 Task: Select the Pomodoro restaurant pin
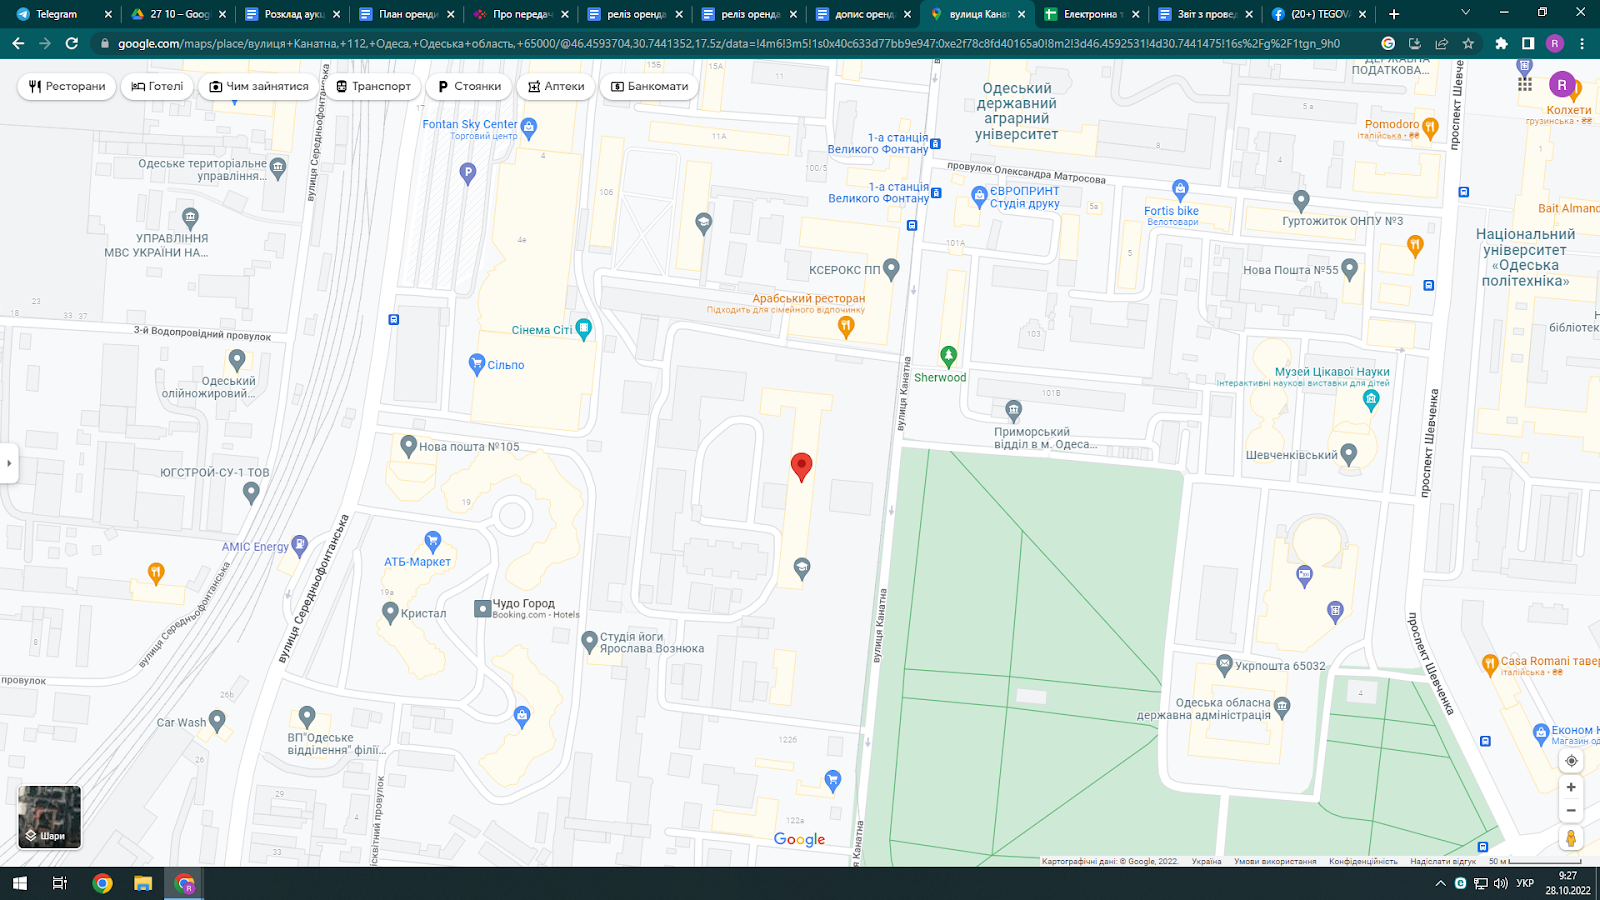1430,127
